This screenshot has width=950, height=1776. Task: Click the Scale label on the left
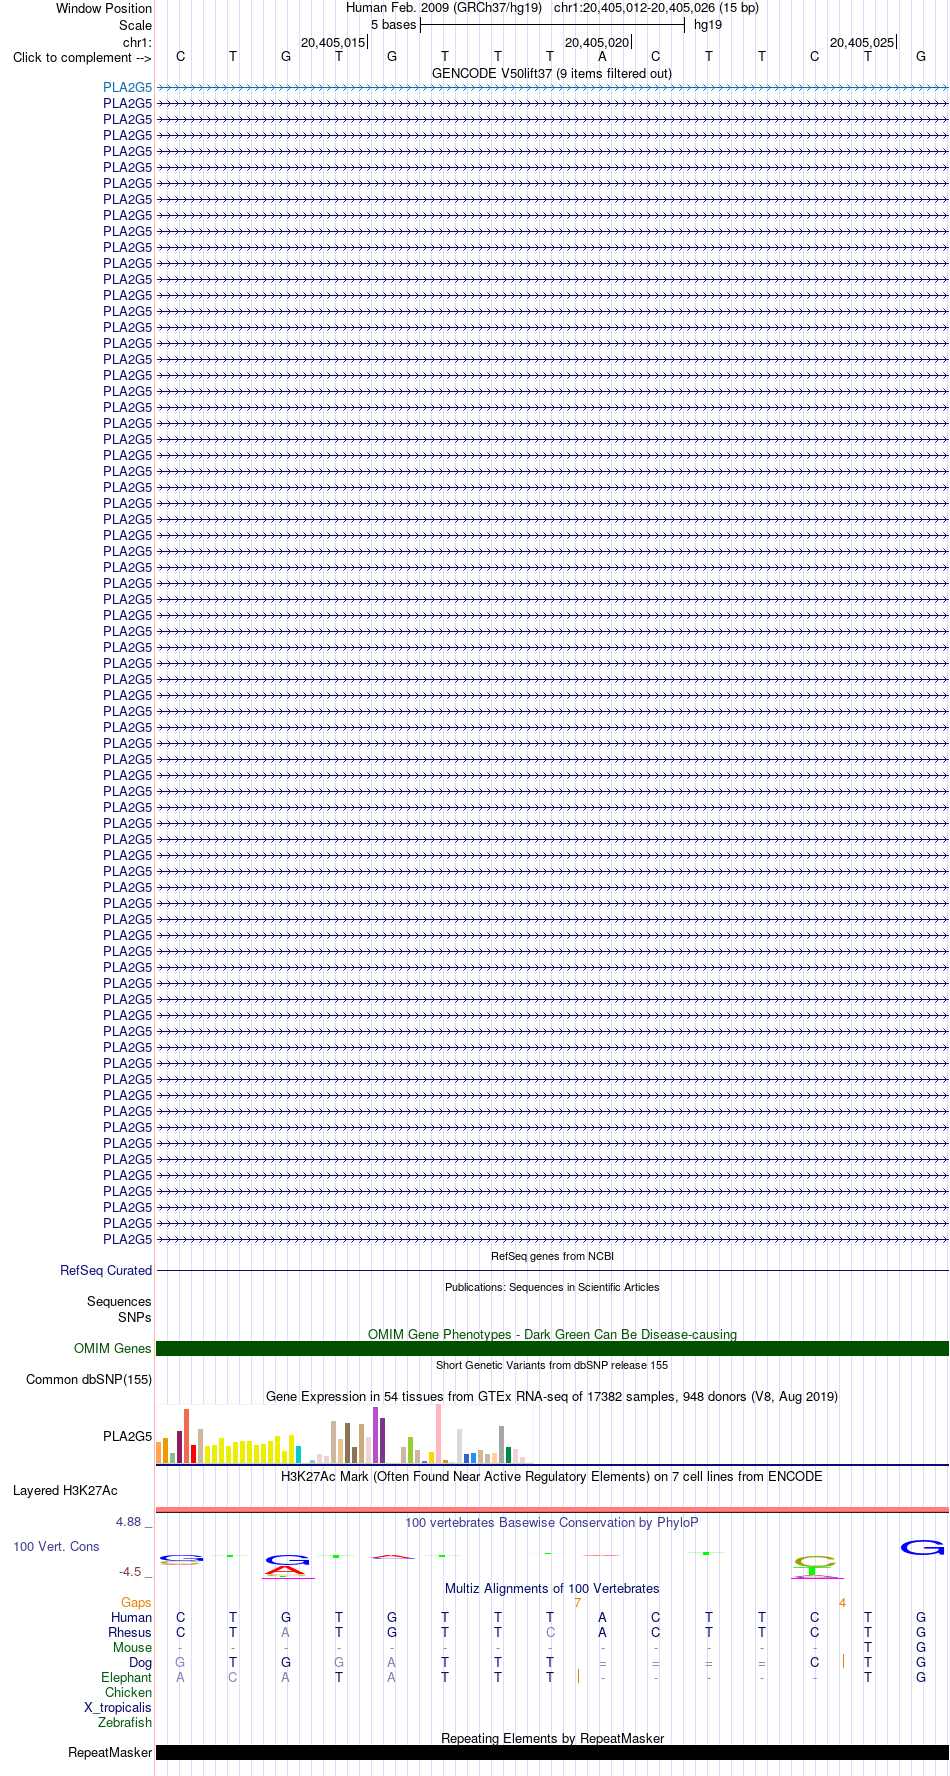point(136,25)
